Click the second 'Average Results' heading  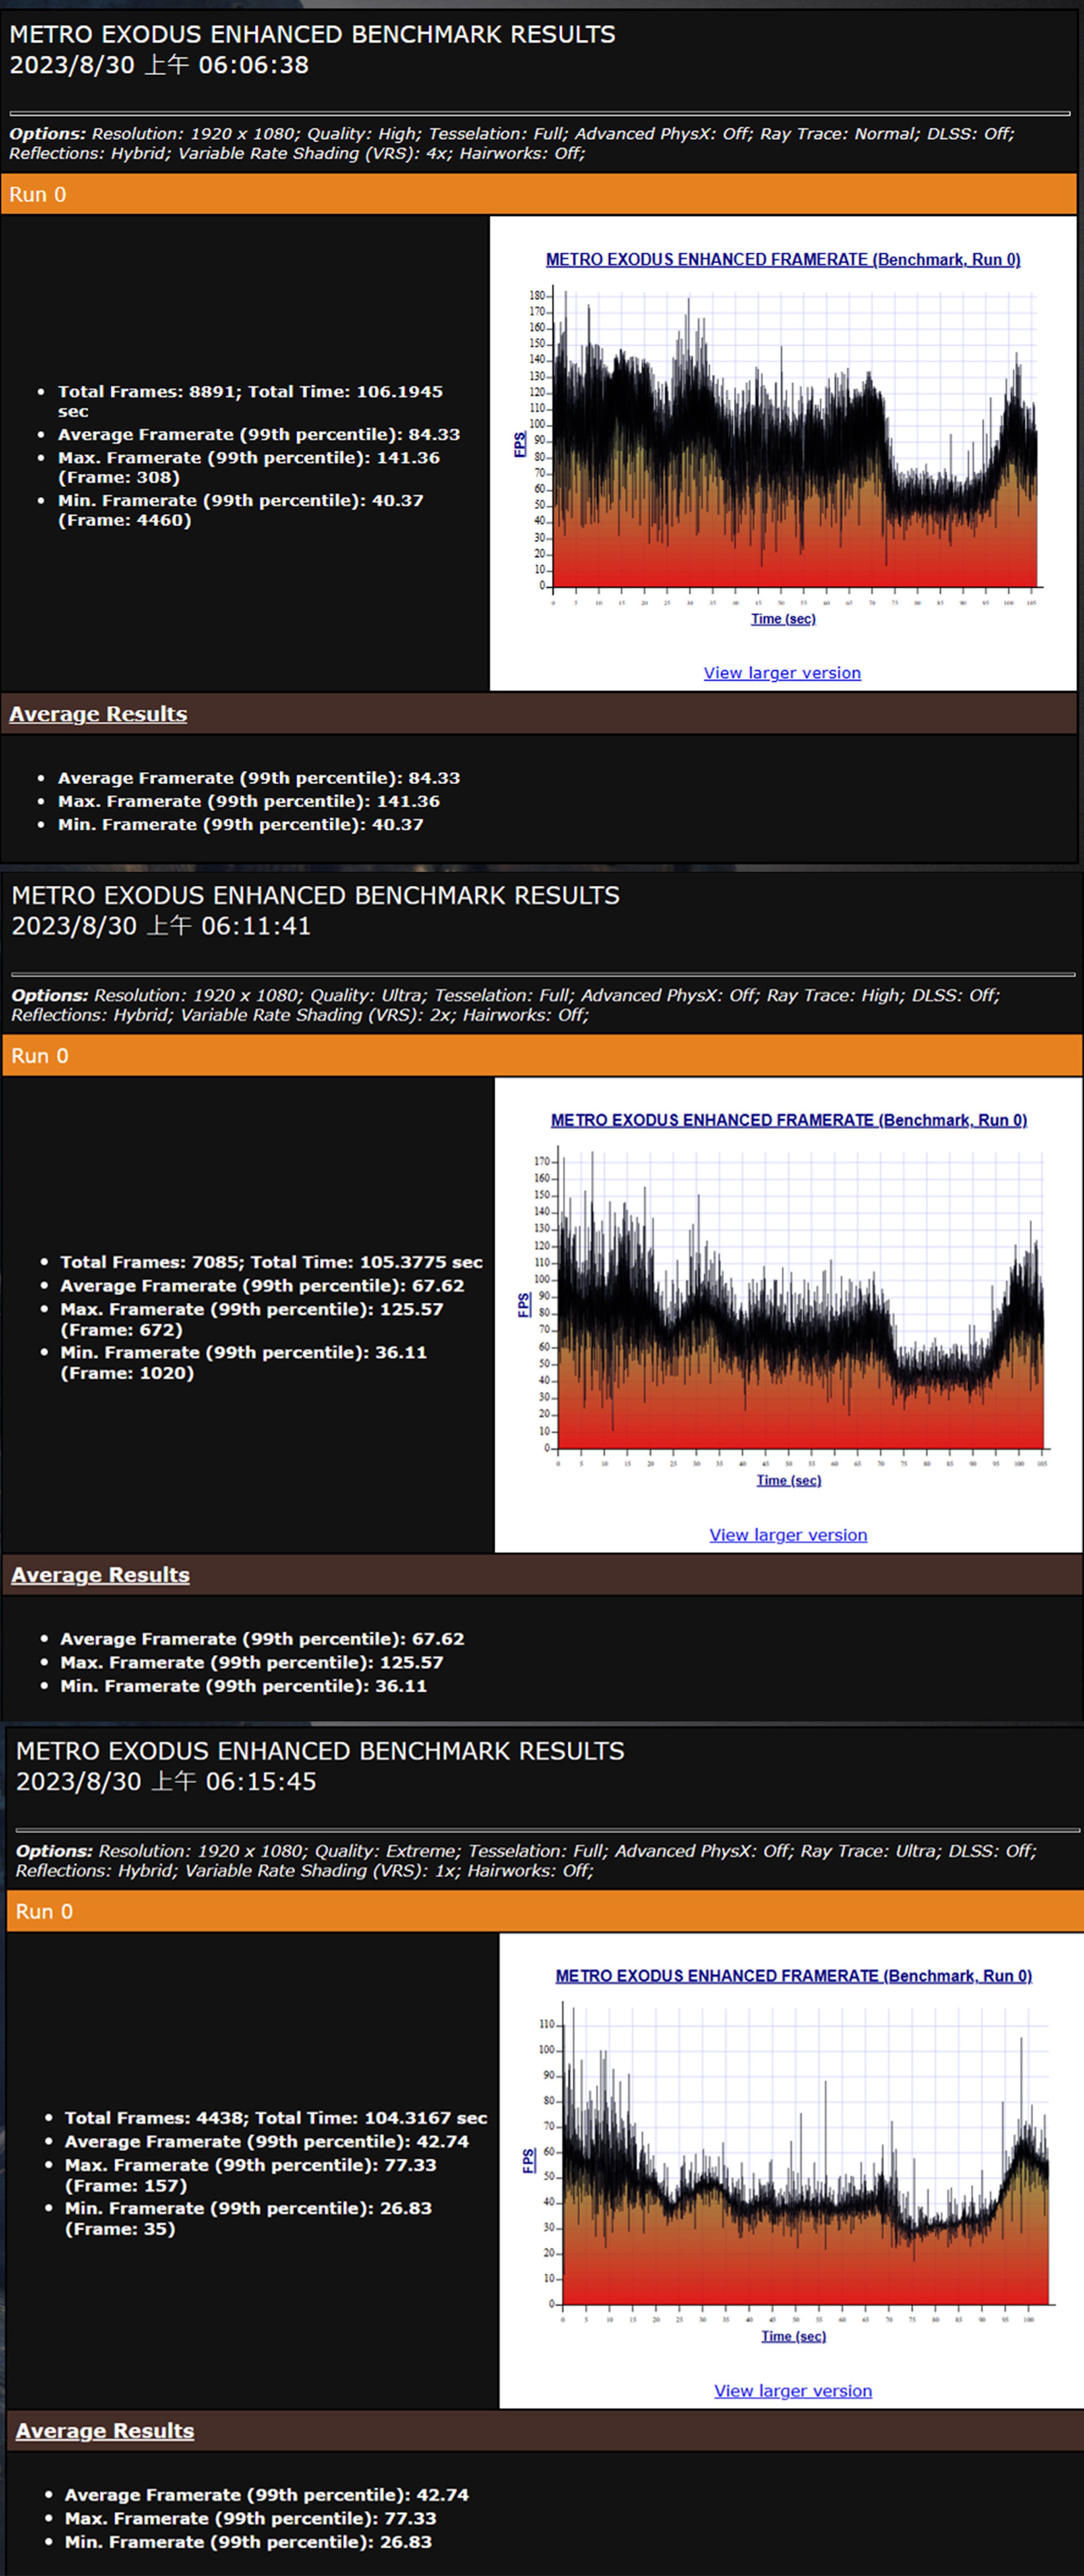coord(100,1575)
